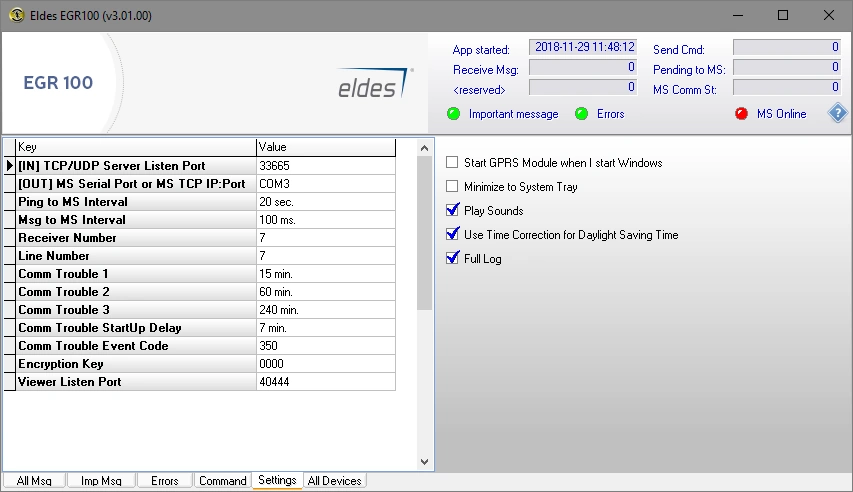Click the settings table scroll up arrow

click(x=424, y=148)
